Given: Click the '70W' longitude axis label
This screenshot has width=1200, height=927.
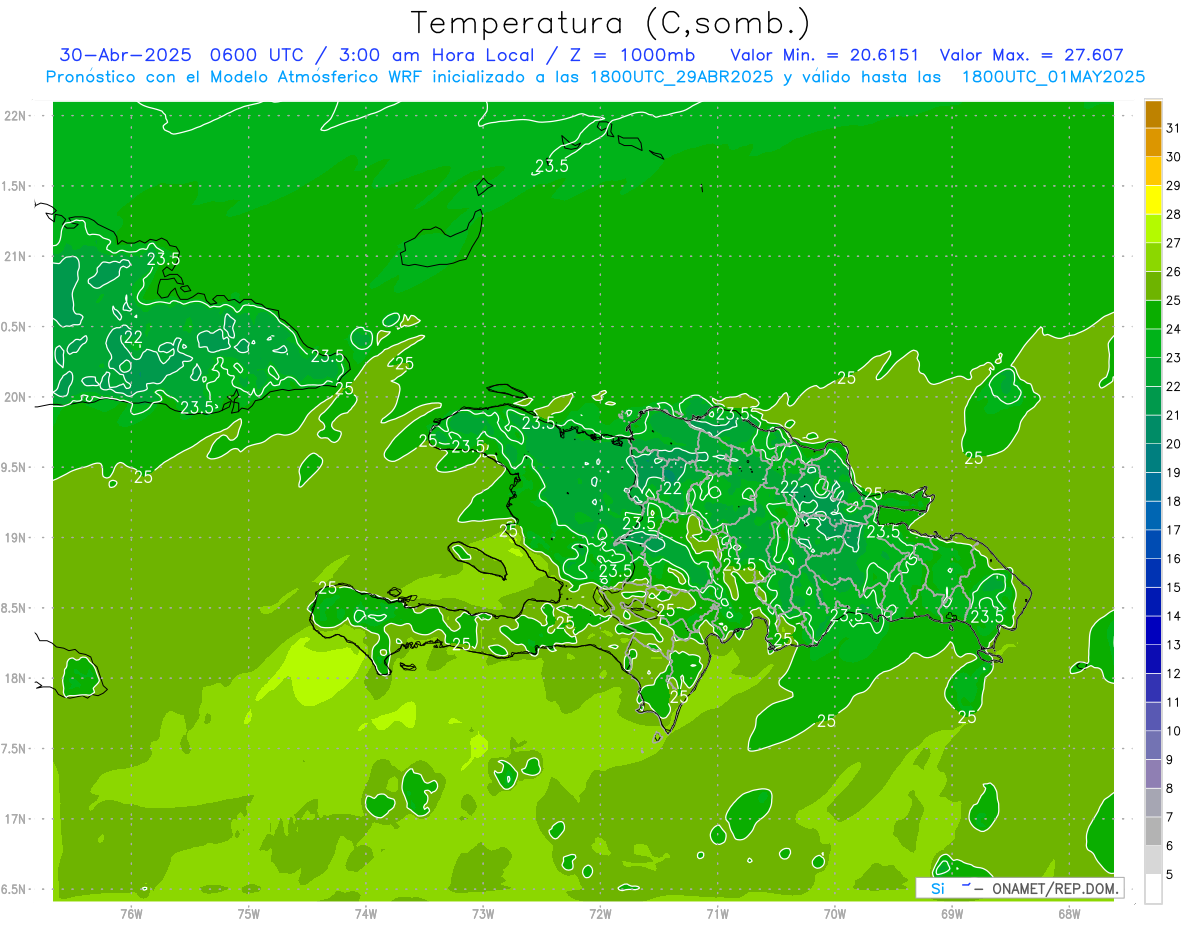Looking at the screenshot, I should point(834,913).
